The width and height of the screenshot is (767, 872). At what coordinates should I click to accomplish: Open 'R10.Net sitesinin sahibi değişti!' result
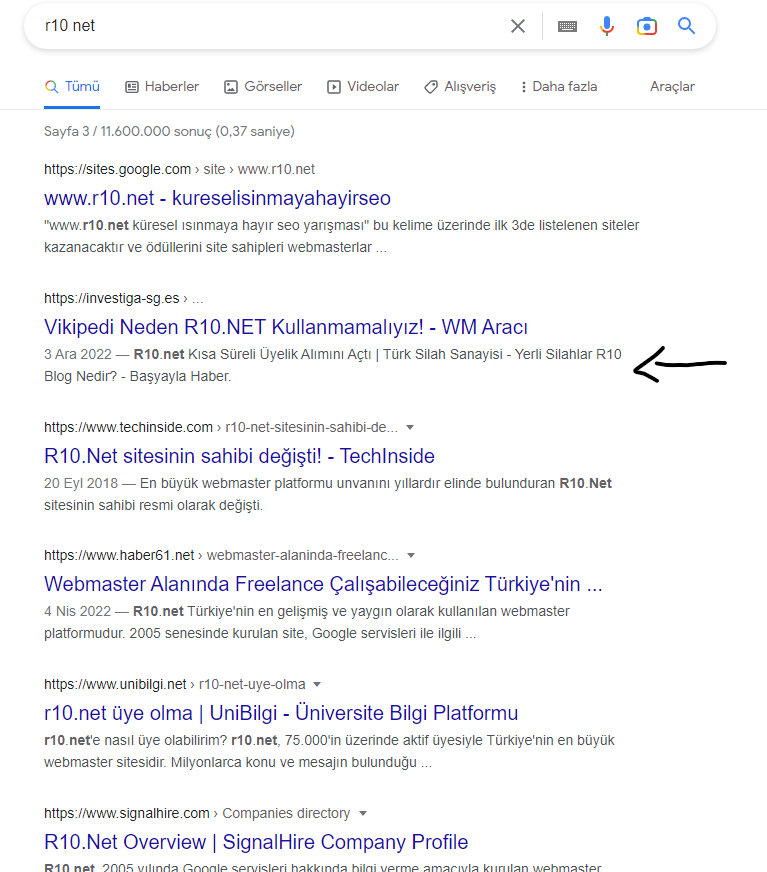click(239, 456)
